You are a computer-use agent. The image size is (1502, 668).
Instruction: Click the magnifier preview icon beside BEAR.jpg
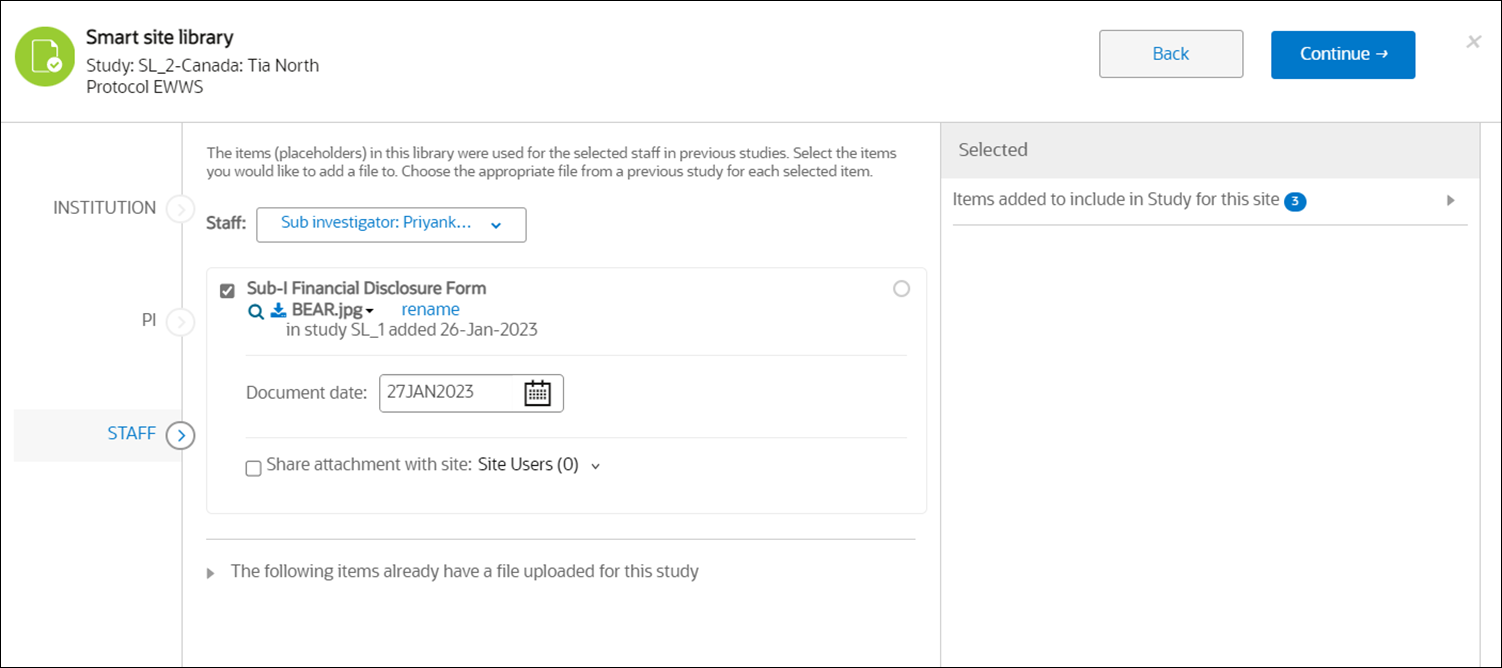click(257, 311)
